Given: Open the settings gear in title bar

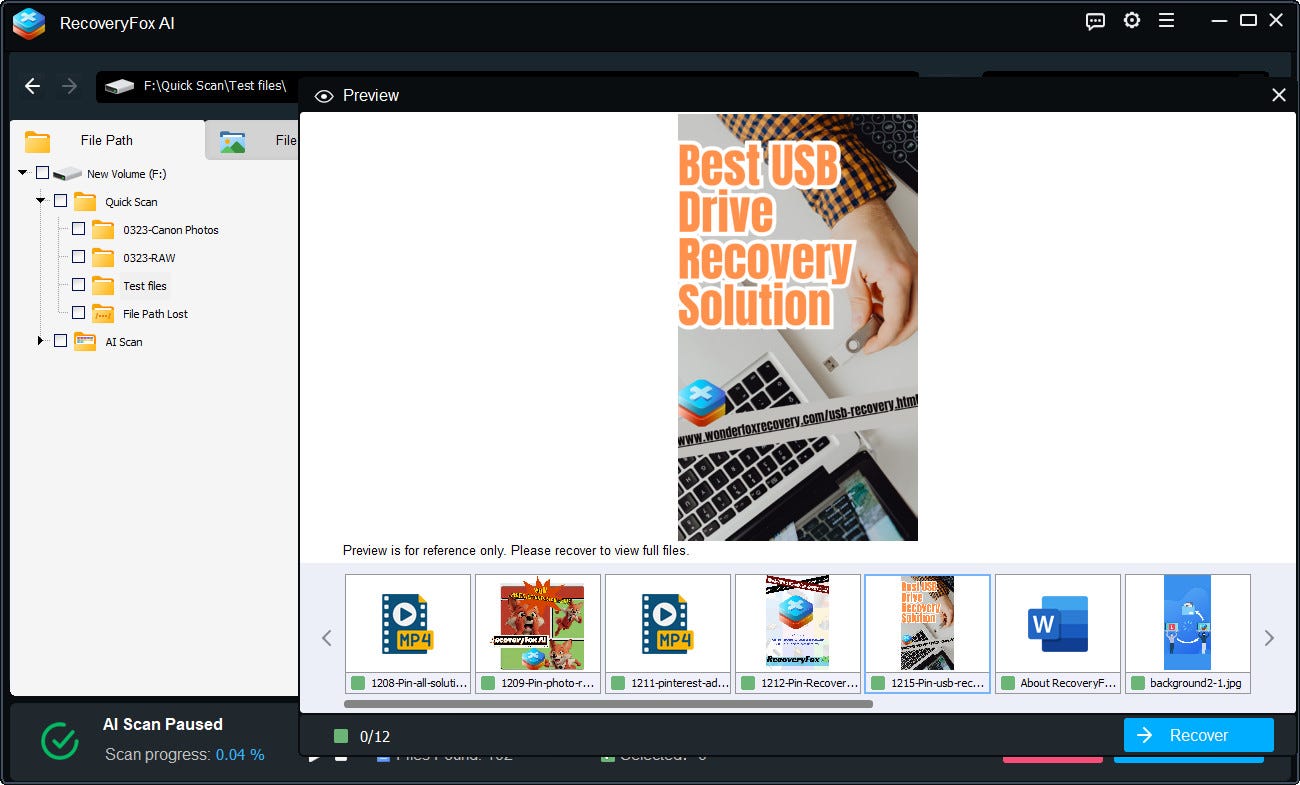Looking at the screenshot, I should 1132,20.
